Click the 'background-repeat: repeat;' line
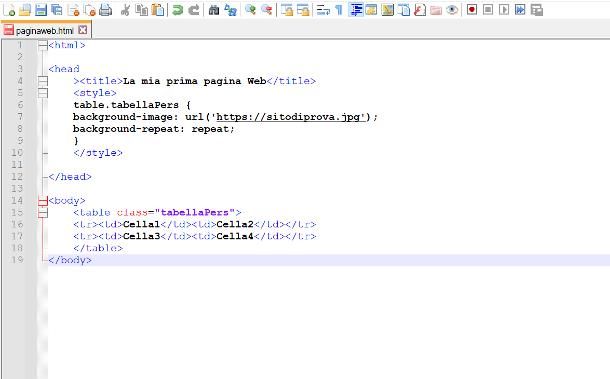Viewport: 610px width, 379px height. click(154, 129)
